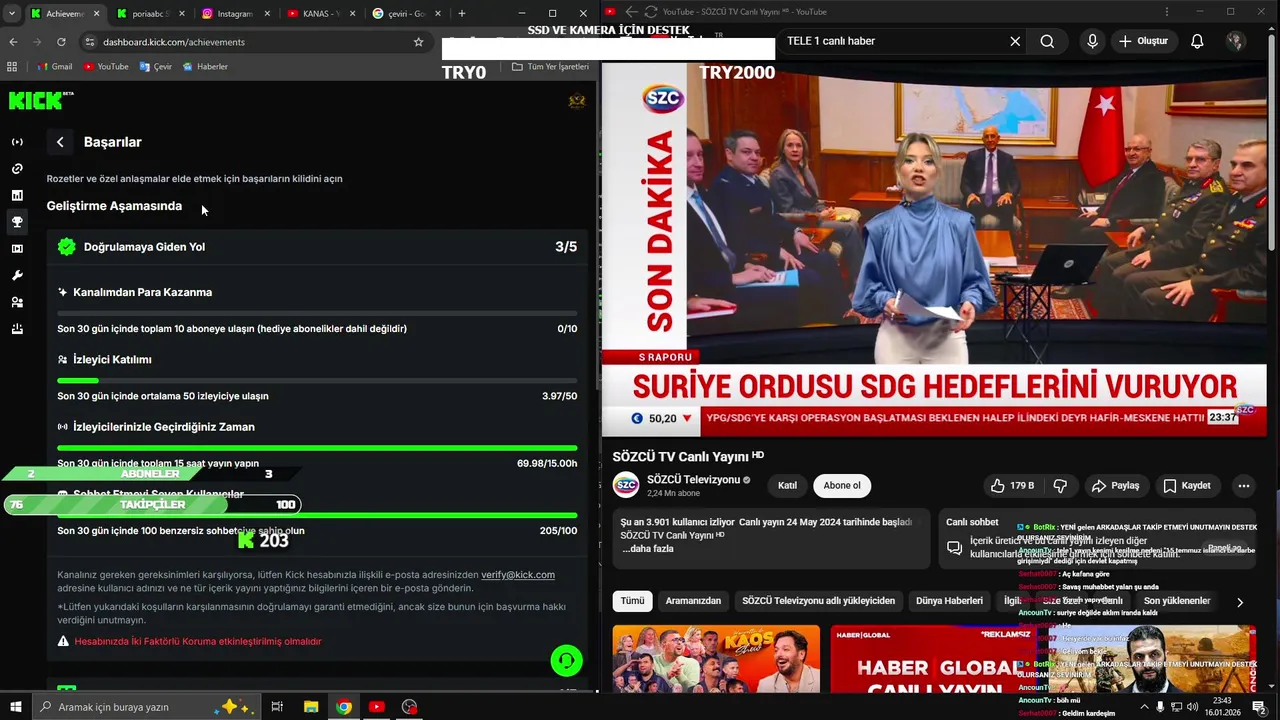Open YouTube bookmark in bookmarks bar

(x=106, y=66)
